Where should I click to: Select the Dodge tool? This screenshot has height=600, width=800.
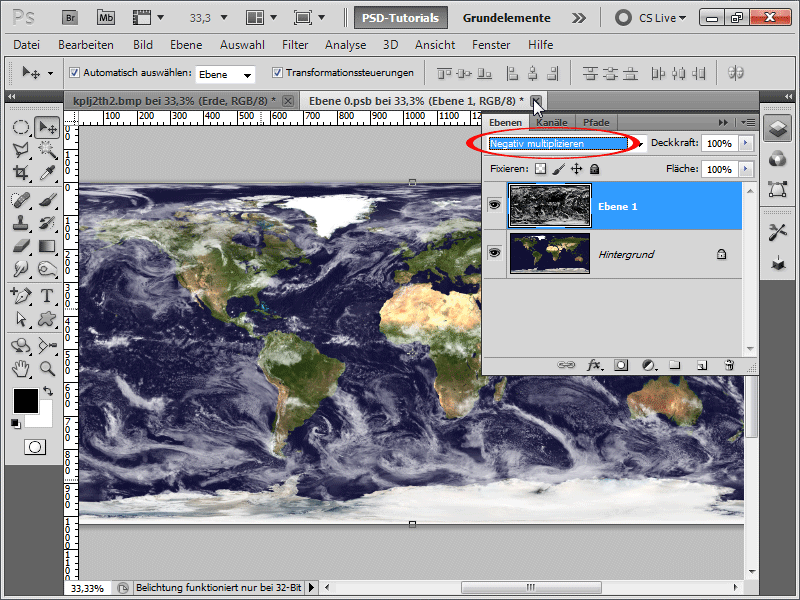pos(47,269)
